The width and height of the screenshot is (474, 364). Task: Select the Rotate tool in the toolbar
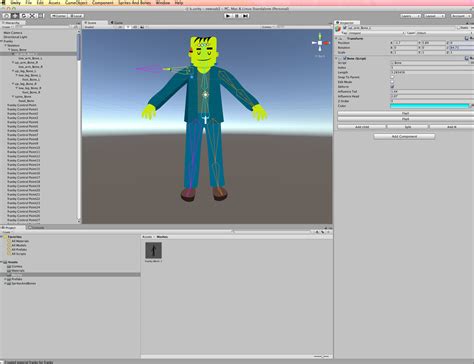(x=24, y=16)
